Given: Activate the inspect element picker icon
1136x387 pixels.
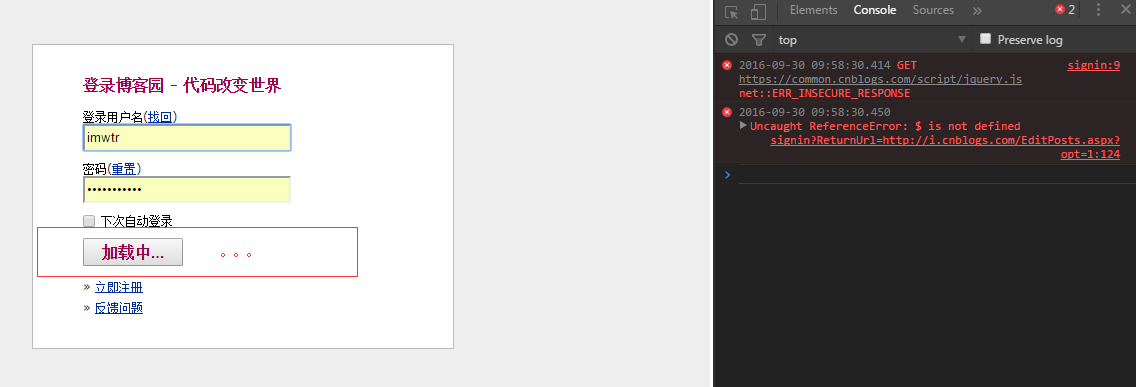Looking at the screenshot, I should pos(732,12).
